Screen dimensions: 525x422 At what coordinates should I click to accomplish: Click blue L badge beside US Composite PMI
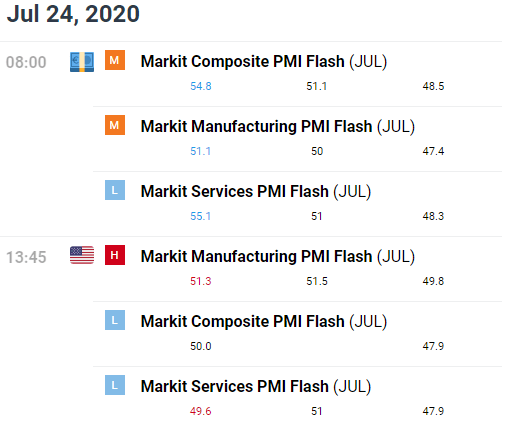tap(115, 320)
